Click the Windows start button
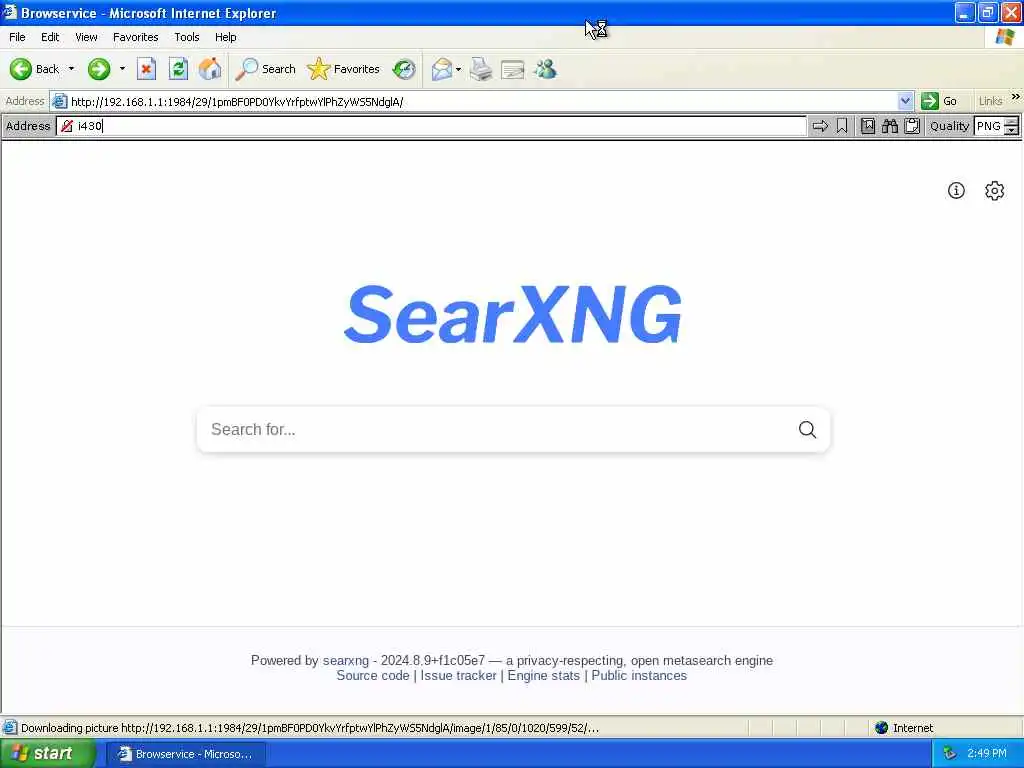This screenshot has width=1024, height=768. (x=47, y=754)
